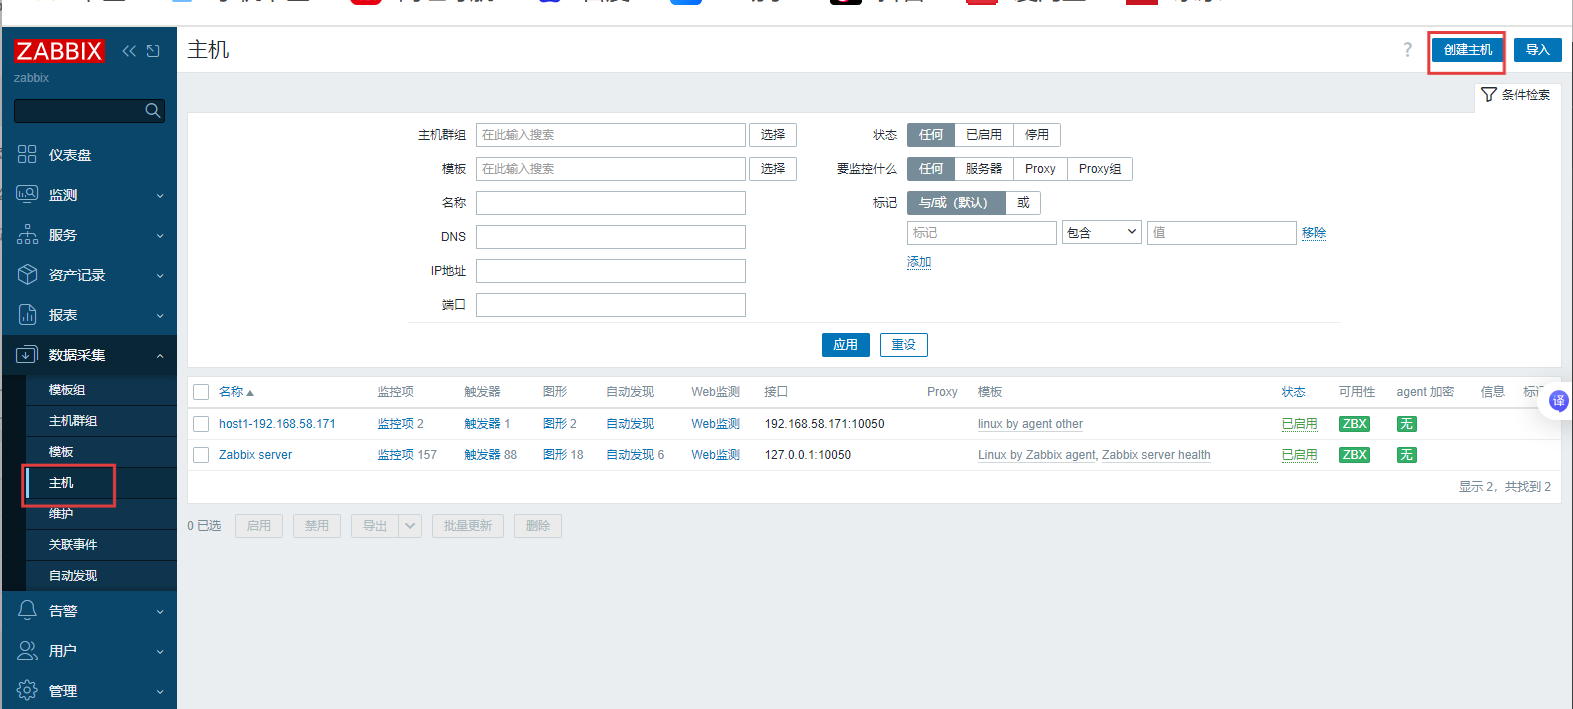Screen dimensions: 1573x709
Task: Open 主机群组 submenu item
Action: 101,421
